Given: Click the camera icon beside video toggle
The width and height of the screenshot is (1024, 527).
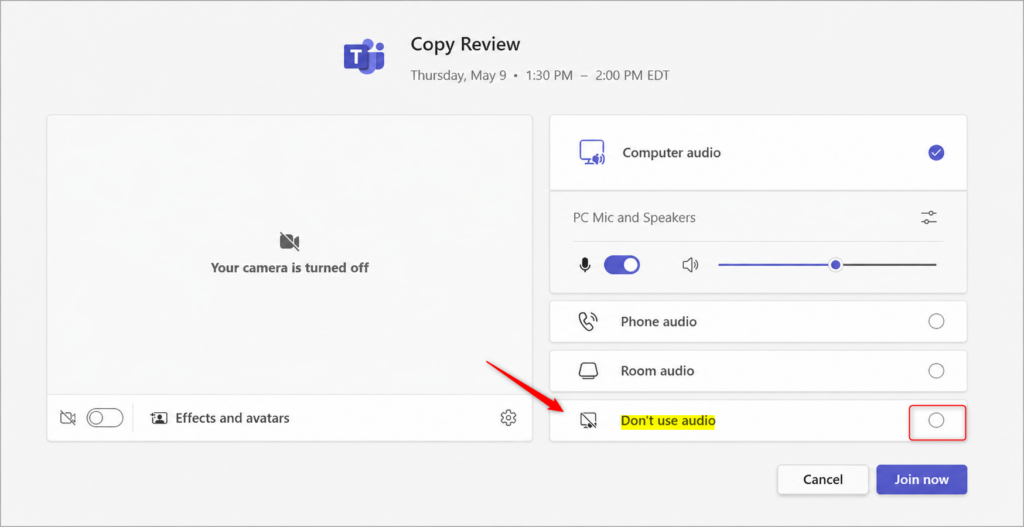Looking at the screenshot, I should (x=68, y=418).
